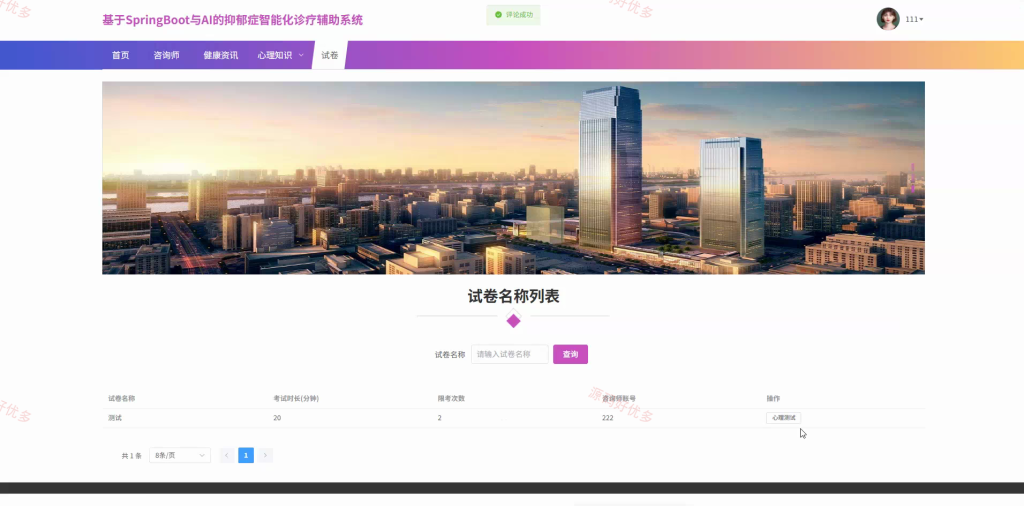Image resolution: width=1024 pixels, height=506 pixels.
Task: Select page 1 in pagination
Action: (246, 455)
